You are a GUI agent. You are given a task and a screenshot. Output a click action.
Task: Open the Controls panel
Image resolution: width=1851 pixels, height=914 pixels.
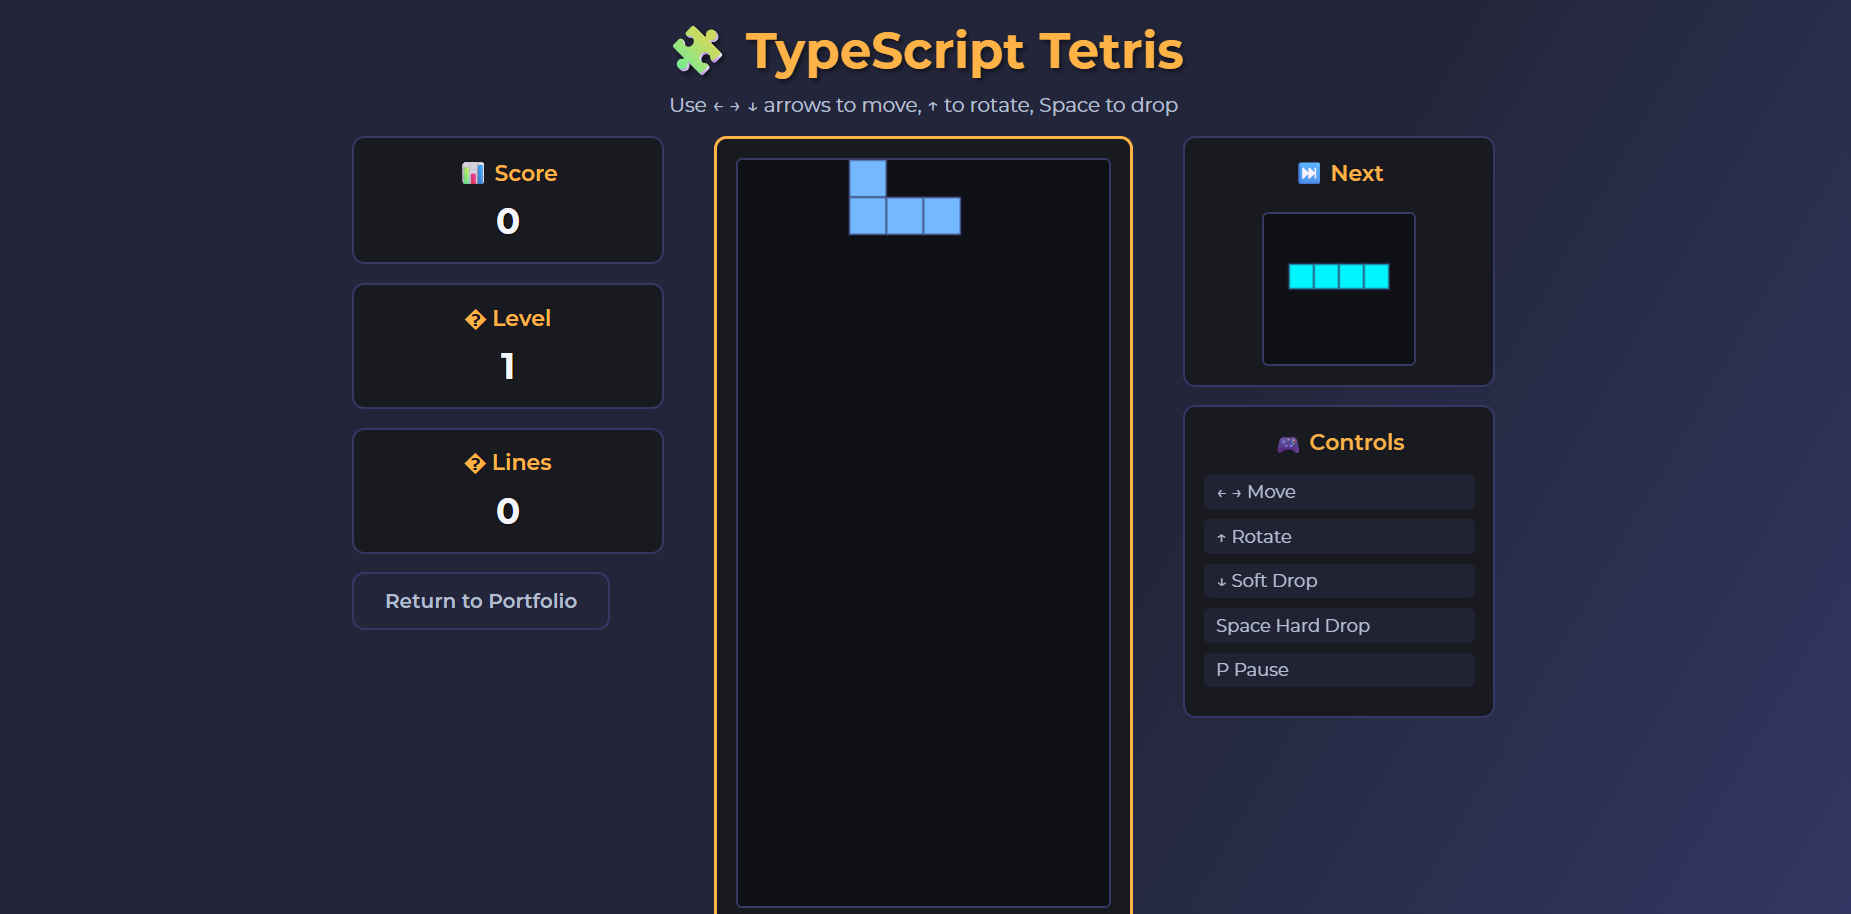pos(1338,560)
